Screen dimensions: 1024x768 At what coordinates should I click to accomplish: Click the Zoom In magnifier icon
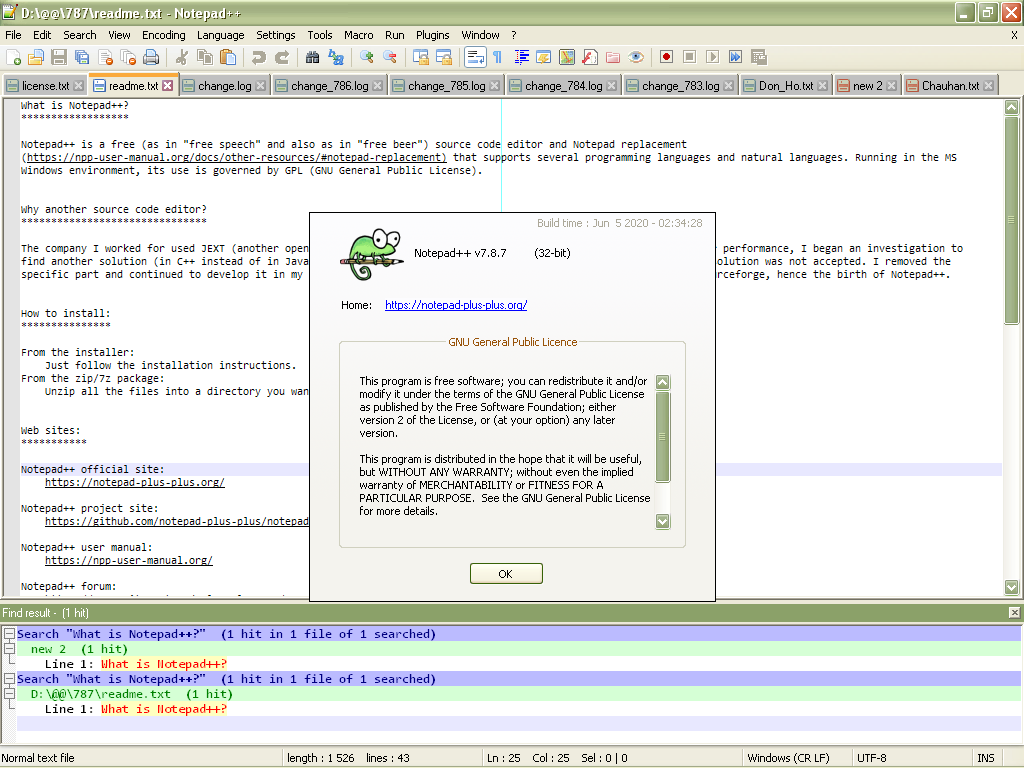pyautogui.click(x=367, y=57)
